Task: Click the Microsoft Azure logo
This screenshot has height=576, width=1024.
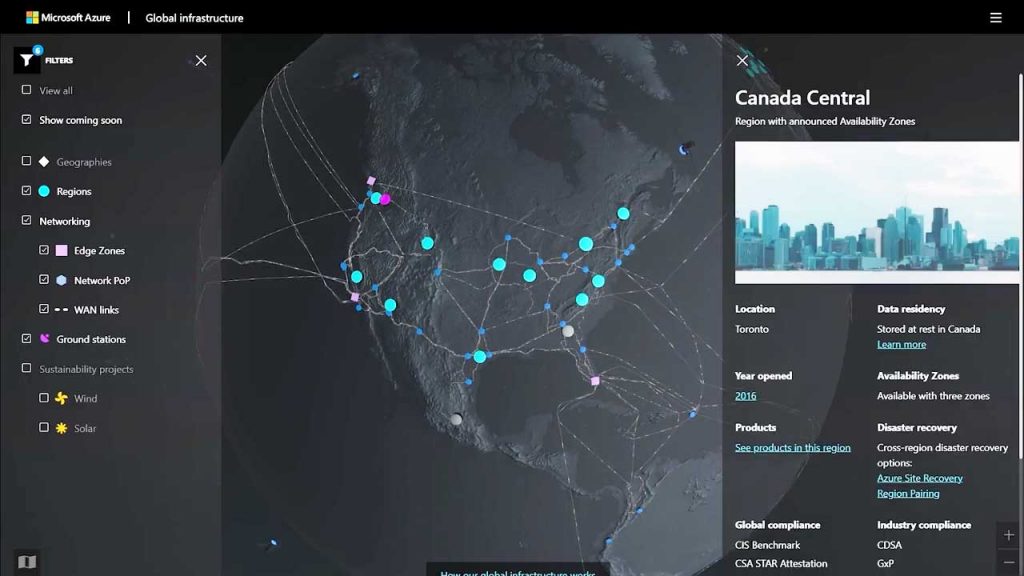Action: pos(68,18)
